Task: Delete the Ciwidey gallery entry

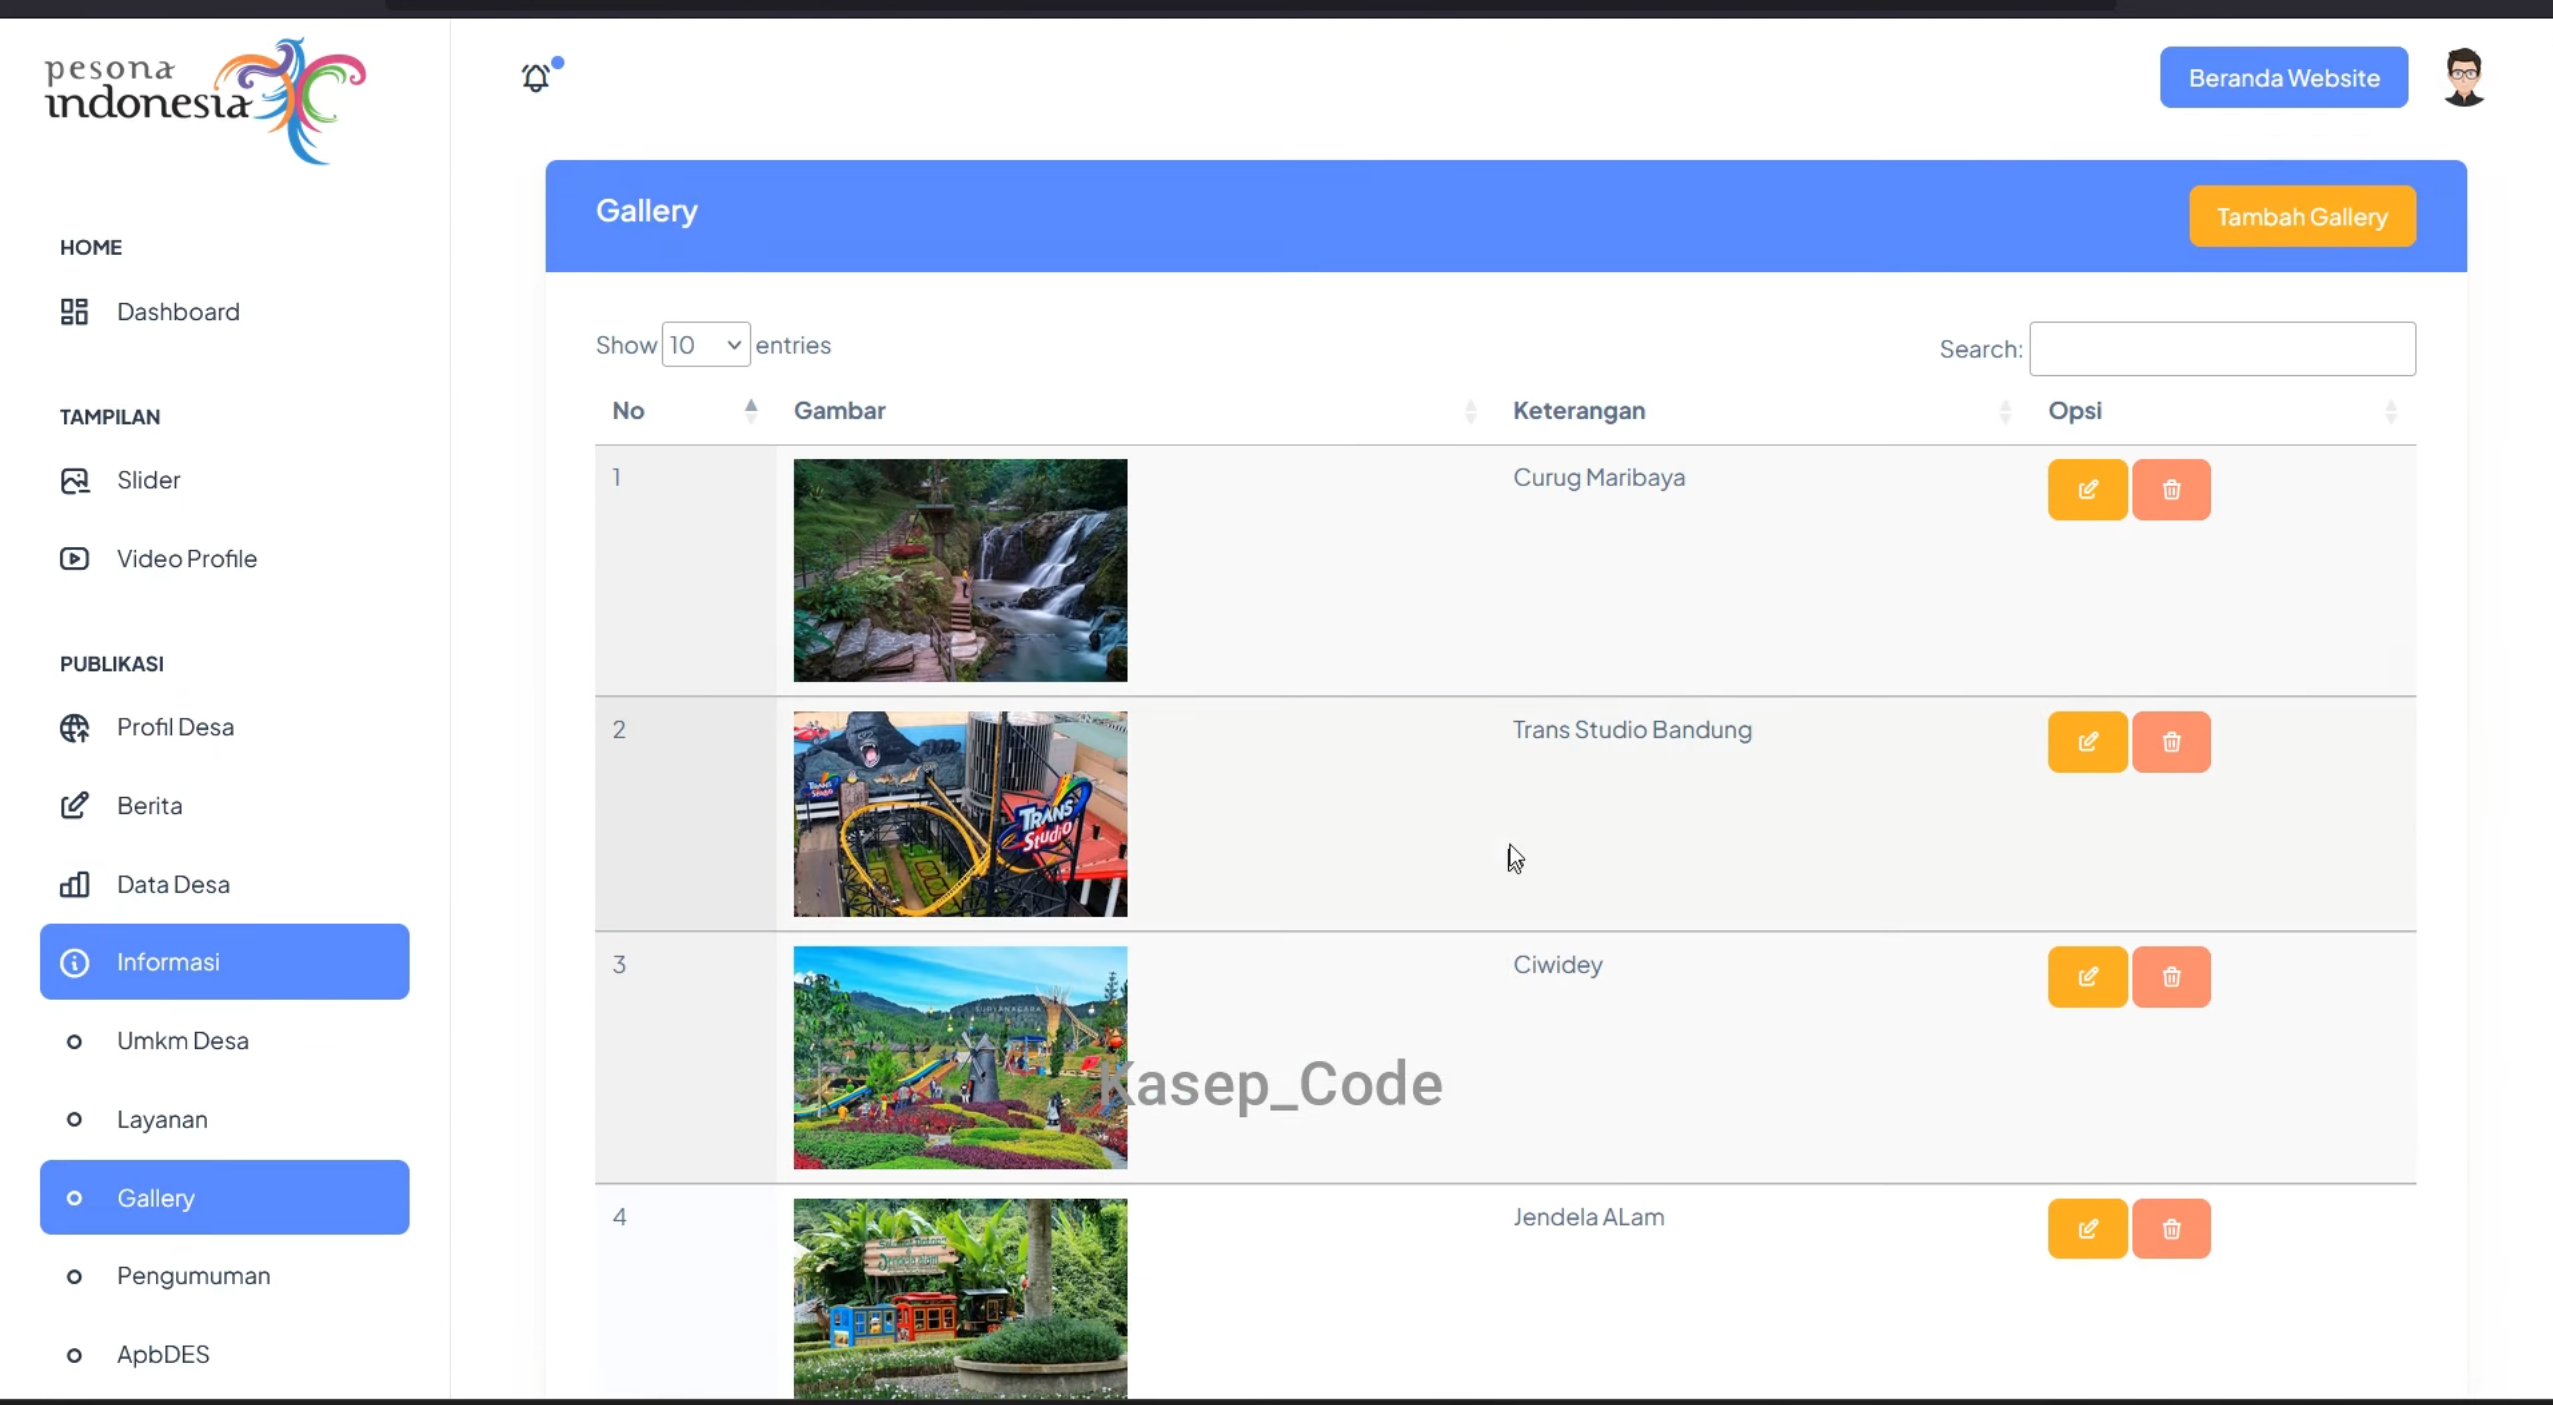Action: 2171,977
